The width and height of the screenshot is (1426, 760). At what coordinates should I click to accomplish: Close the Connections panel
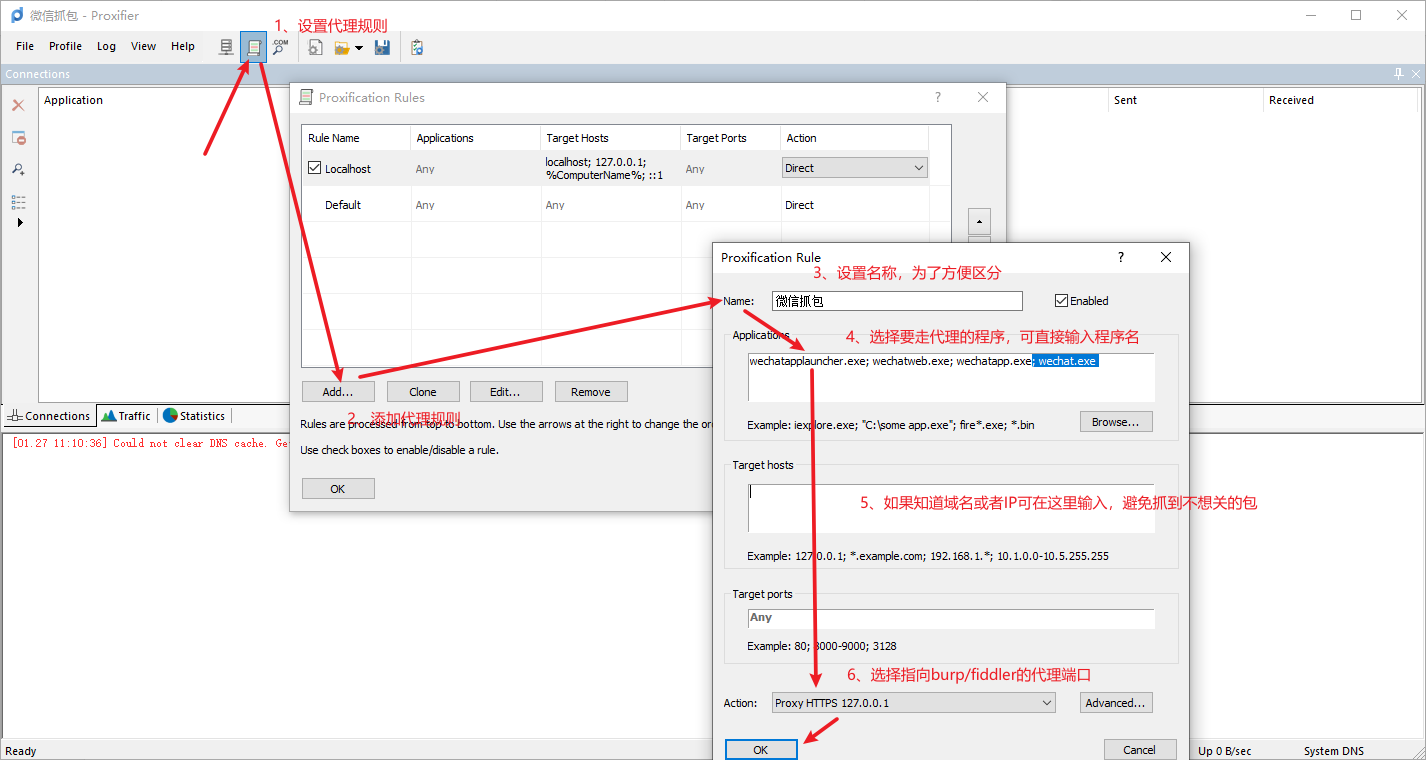(x=1415, y=74)
